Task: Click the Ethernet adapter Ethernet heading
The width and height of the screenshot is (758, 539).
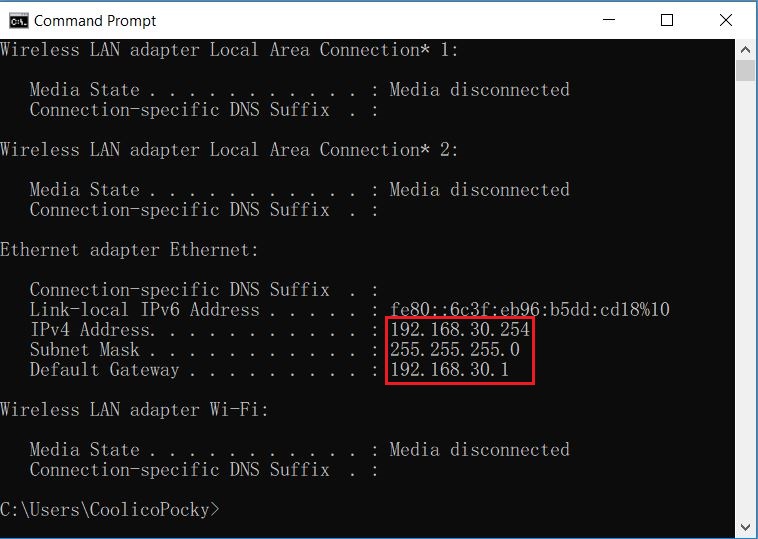Action: [129, 250]
